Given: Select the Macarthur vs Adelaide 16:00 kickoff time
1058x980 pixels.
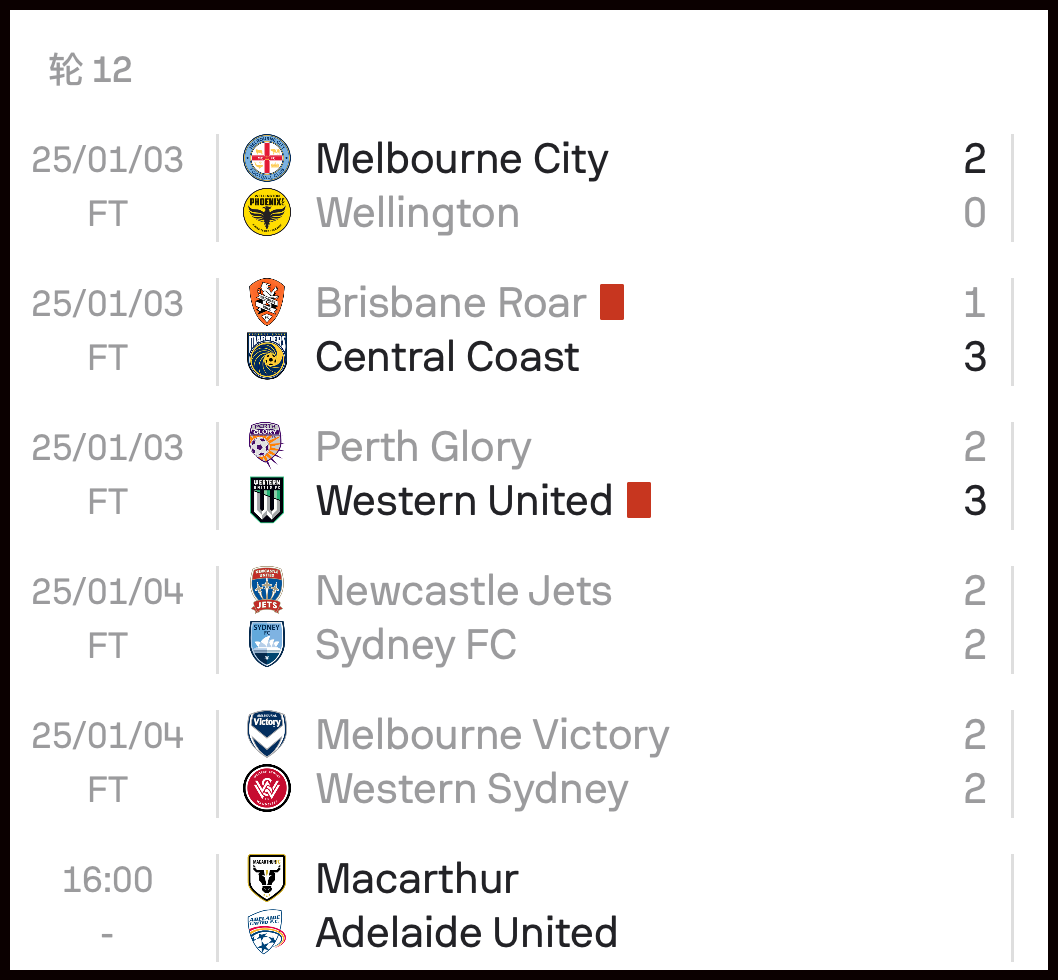Looking at the screenshot, I should [107, 879].
